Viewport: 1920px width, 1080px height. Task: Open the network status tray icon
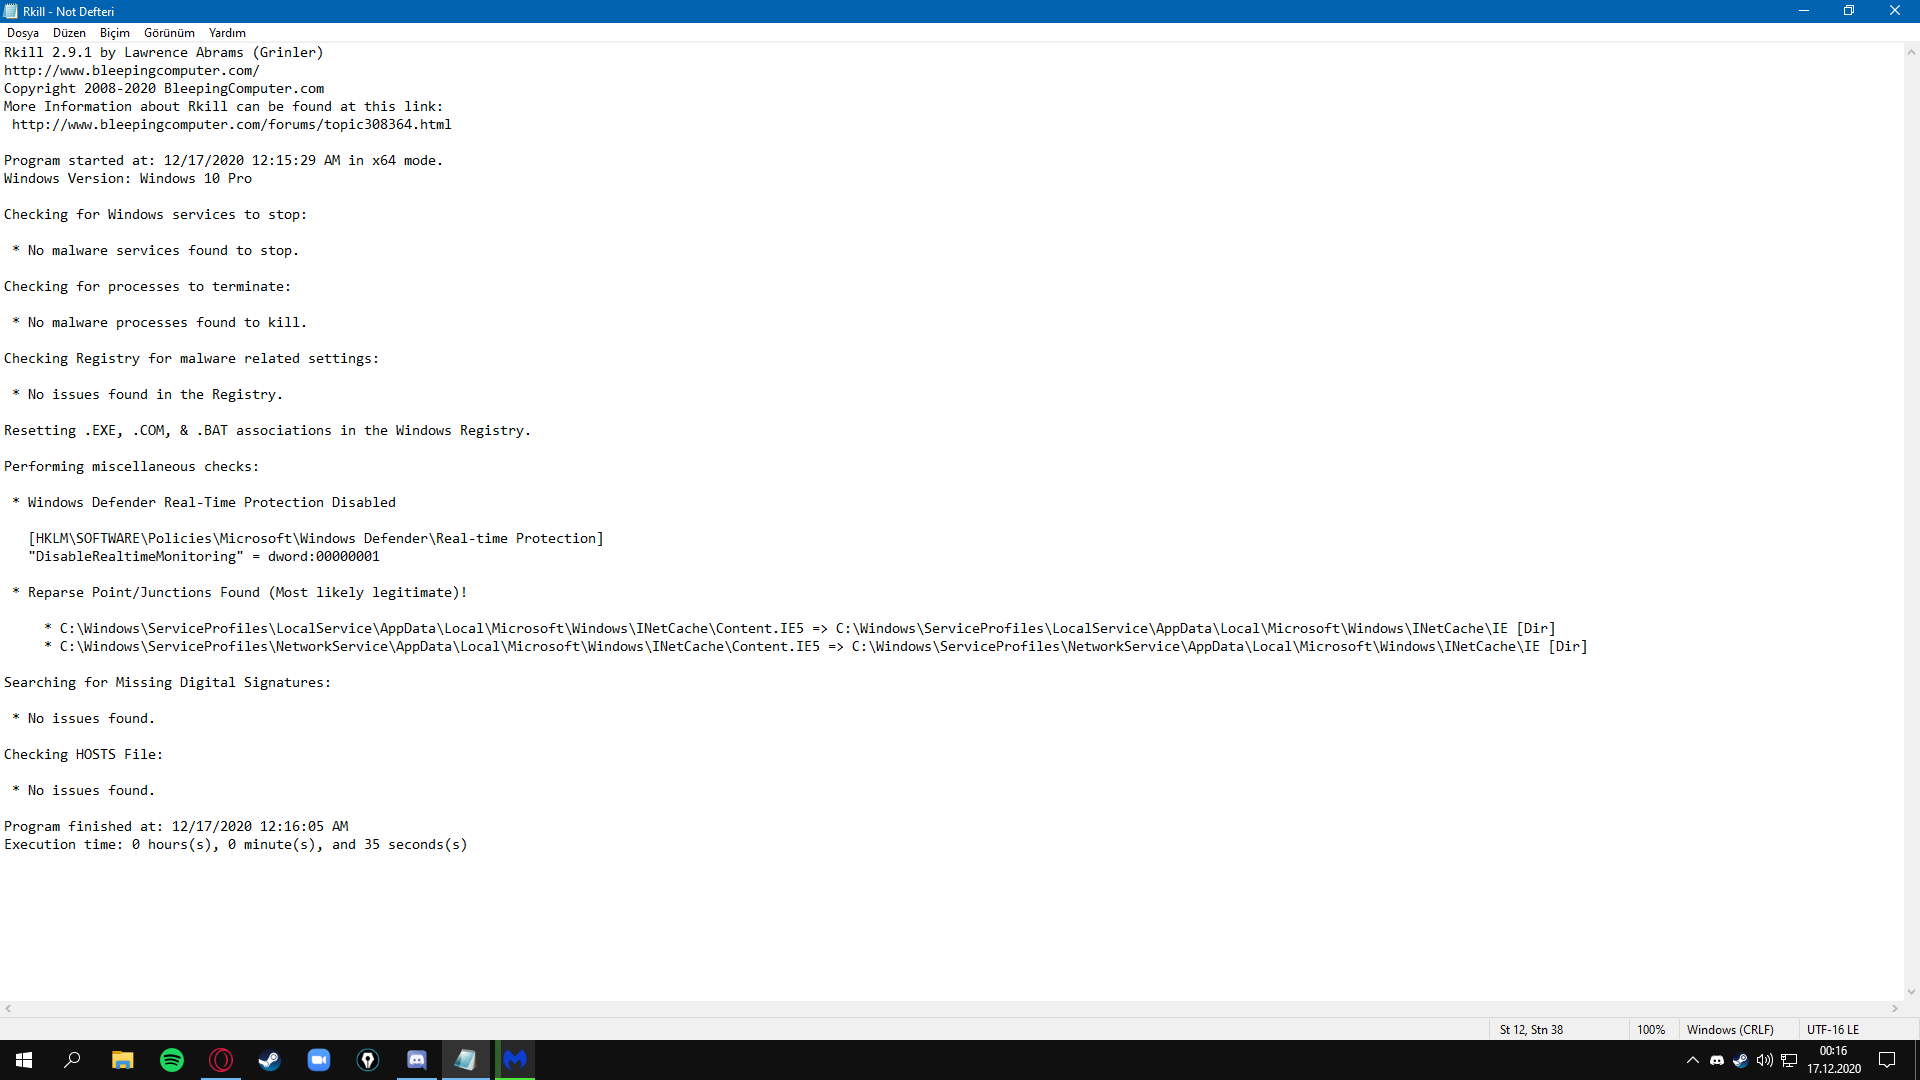click(1789, 1060)
